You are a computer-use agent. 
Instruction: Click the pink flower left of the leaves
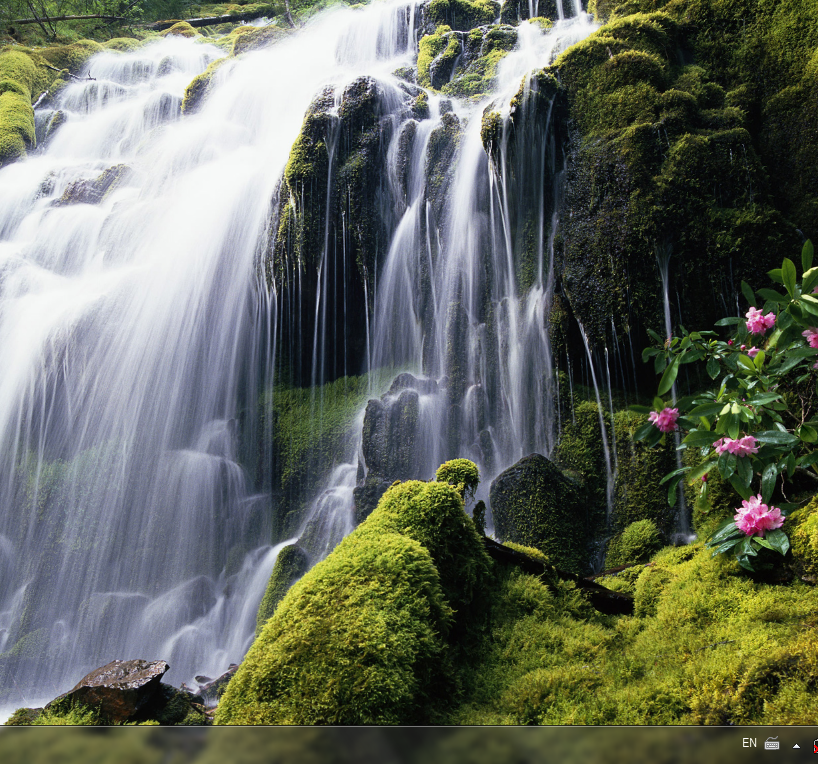pyautogui.click(x=664, y=419)
